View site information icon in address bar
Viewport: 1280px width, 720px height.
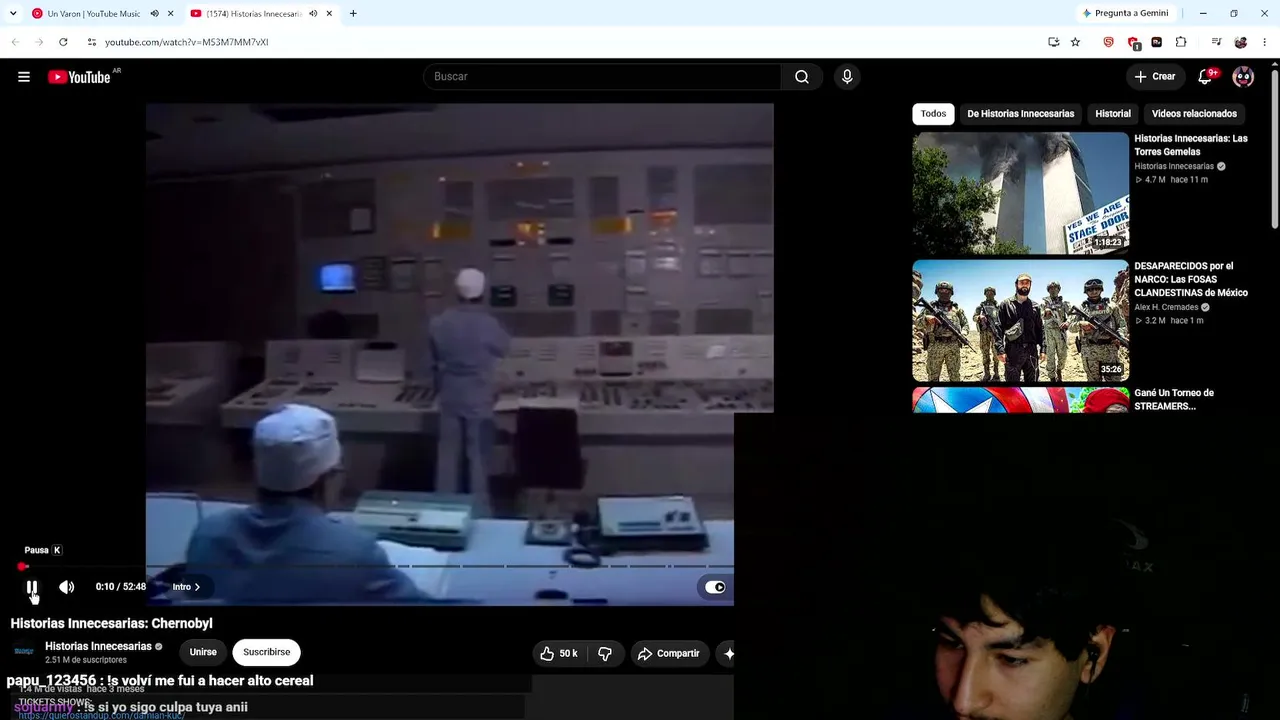coord(91,42)
